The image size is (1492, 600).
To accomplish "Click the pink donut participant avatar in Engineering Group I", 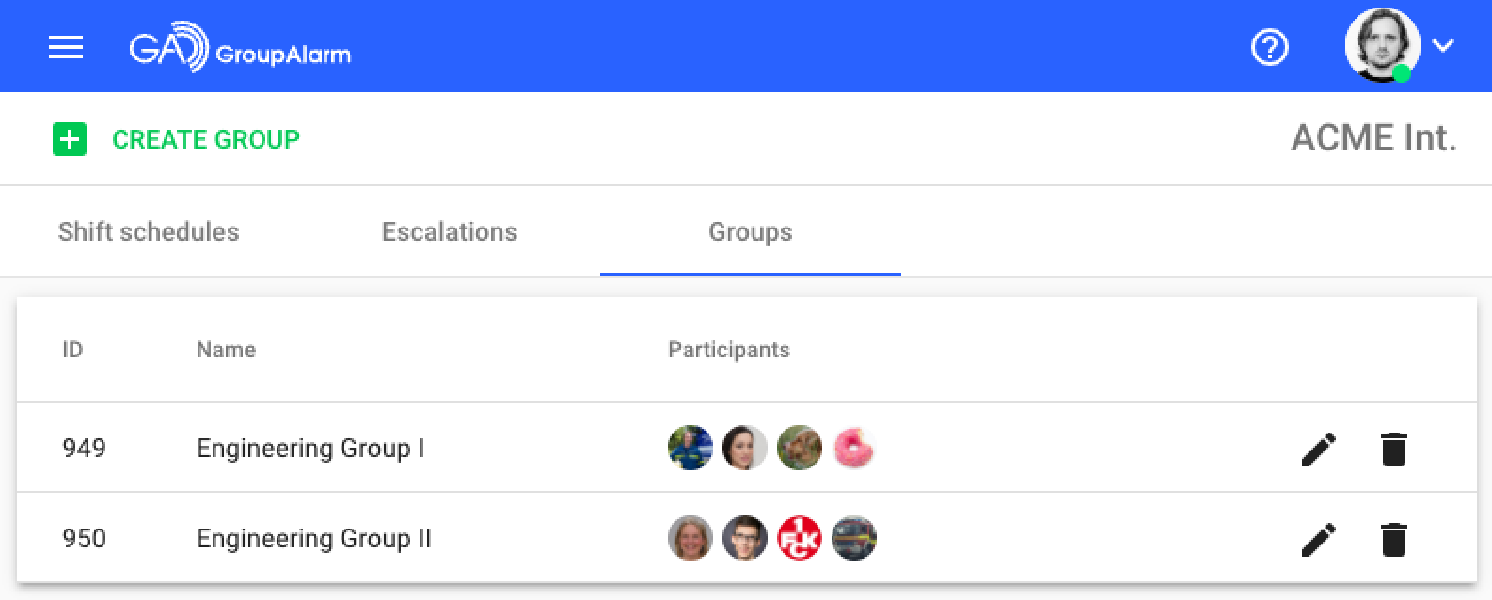I will [854, 448].
